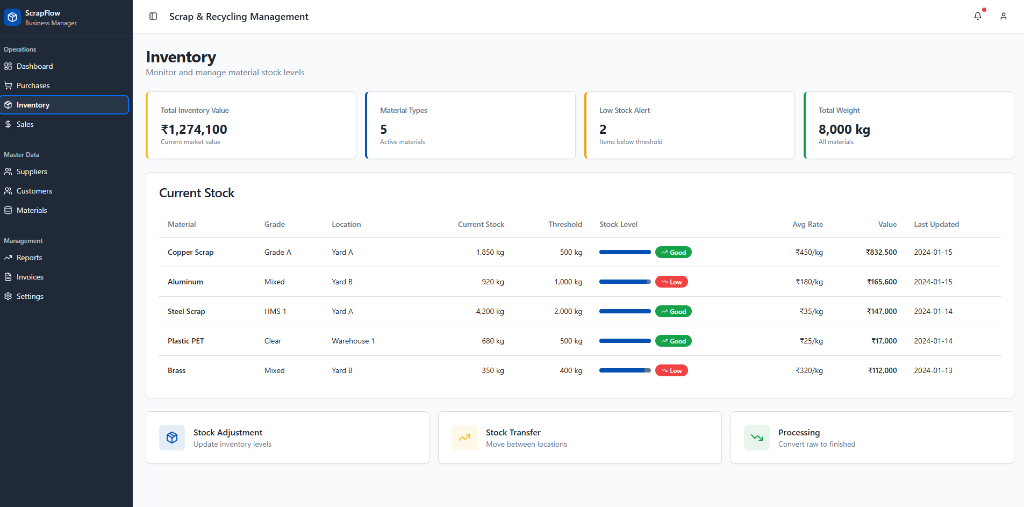The image size is (1024, 507).
Task: Select the Steel Scrap material name
Action: coord(186,312)
